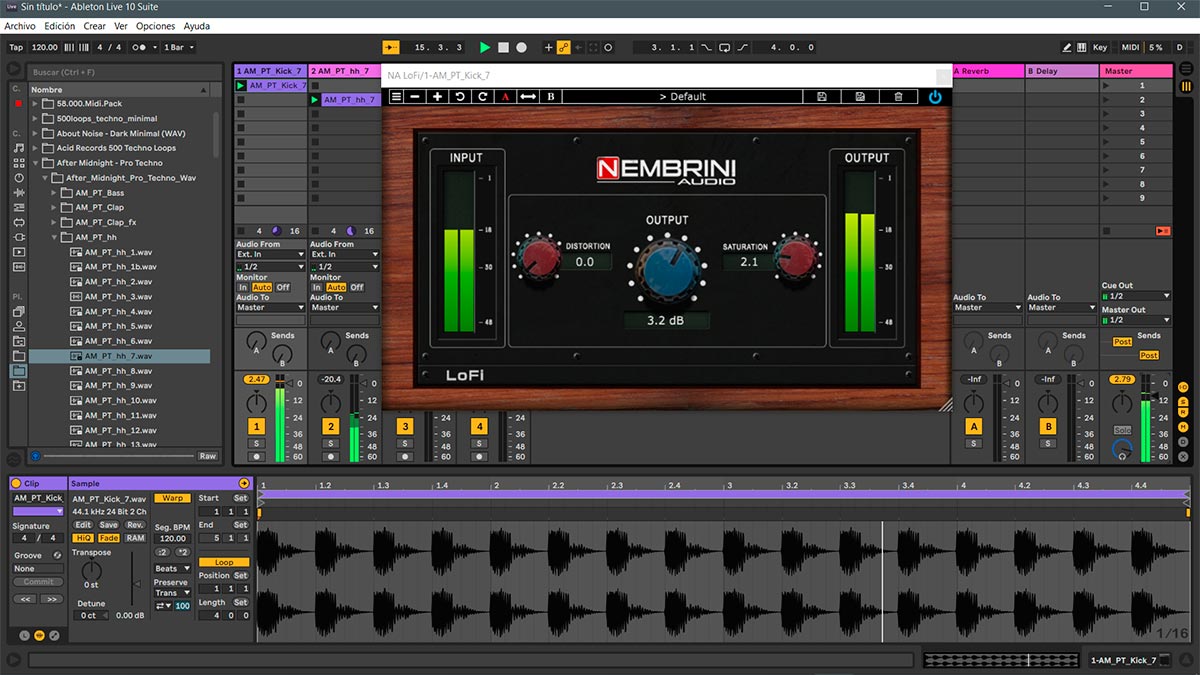Open the LoFi plugin hamburger menu
The width and height of the screenshot is (1200, 675).
(x=396, y=97)
